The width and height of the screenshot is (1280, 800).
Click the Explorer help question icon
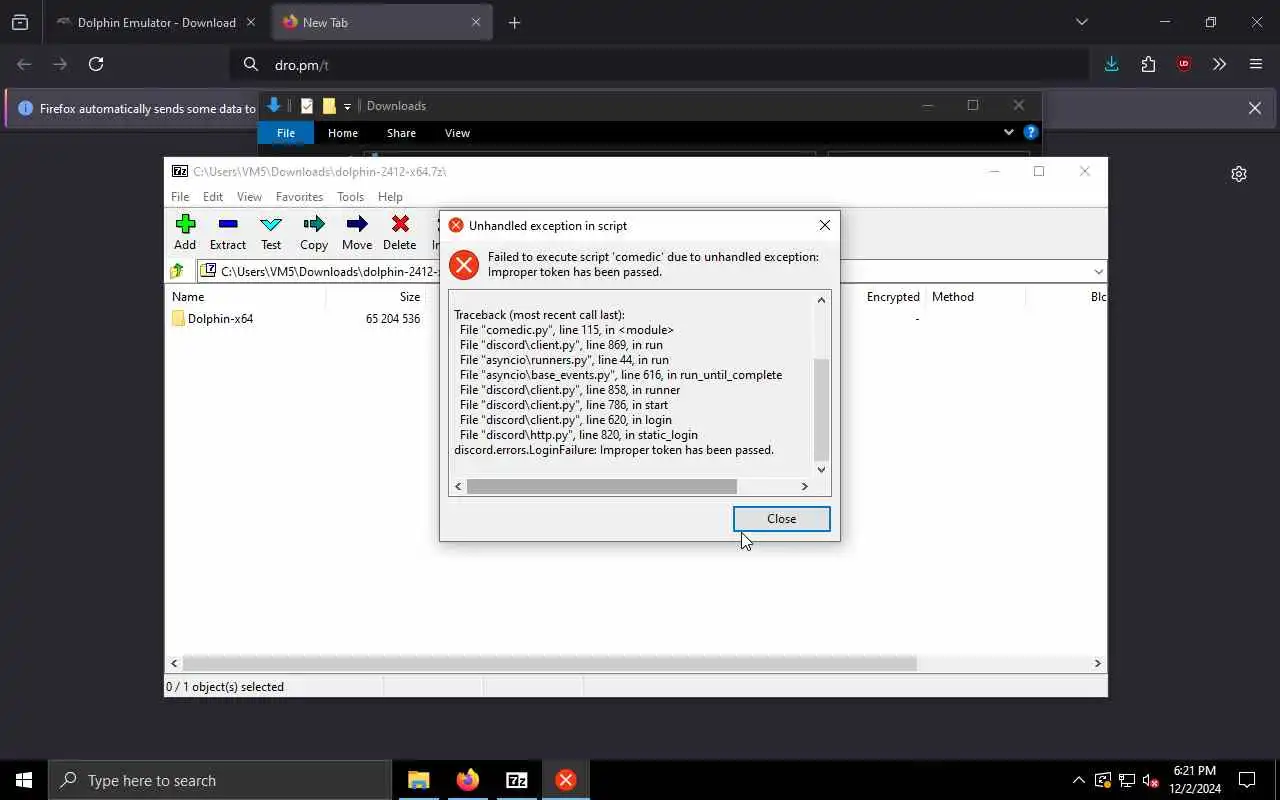(x=1031, y=132)
